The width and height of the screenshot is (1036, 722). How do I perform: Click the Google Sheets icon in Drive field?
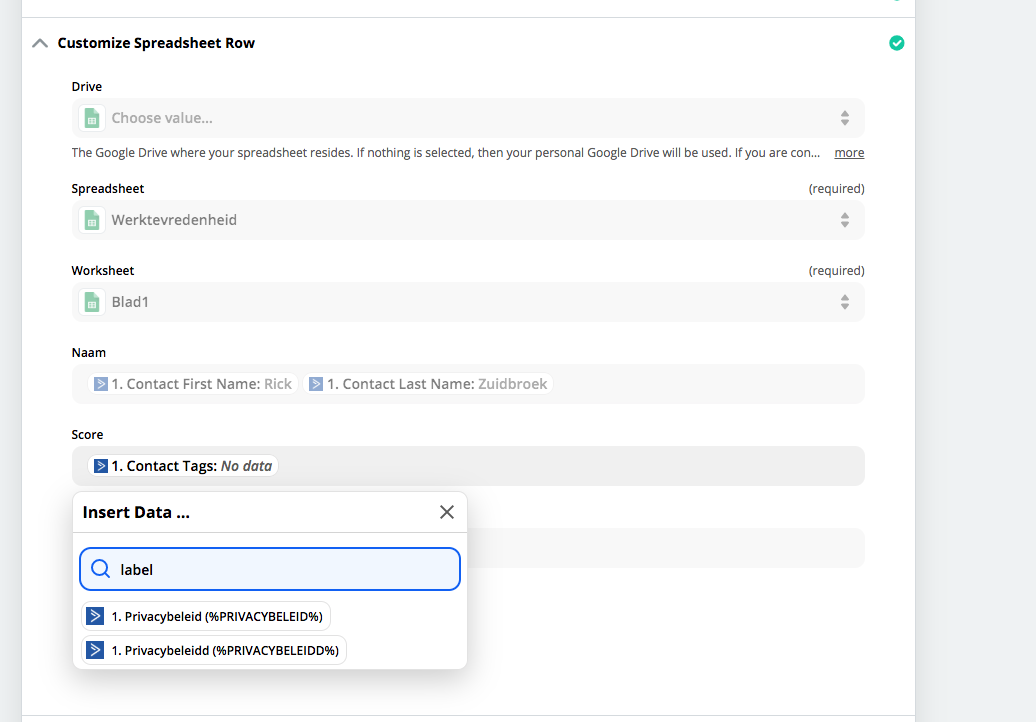tap(92, 118)
